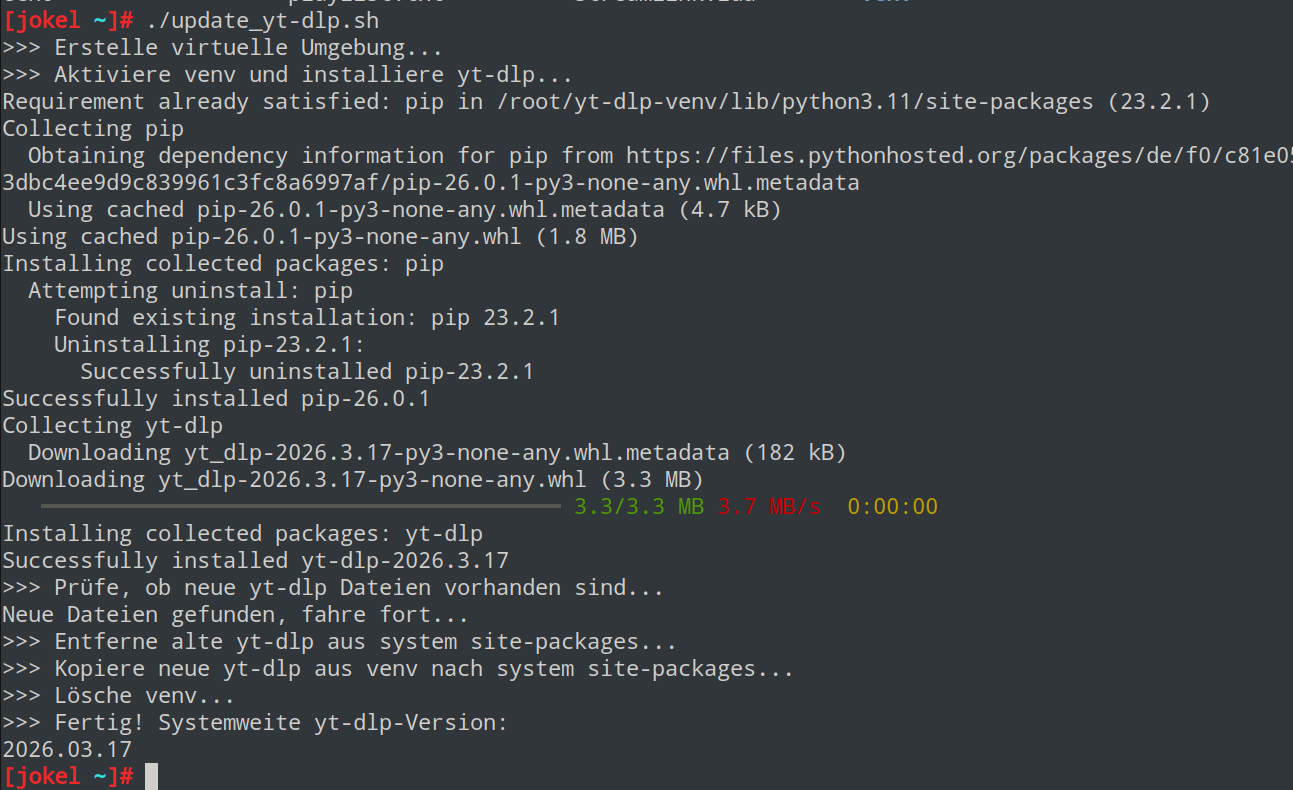Select the 2026.03.17 version output line

tap(67, 749)
